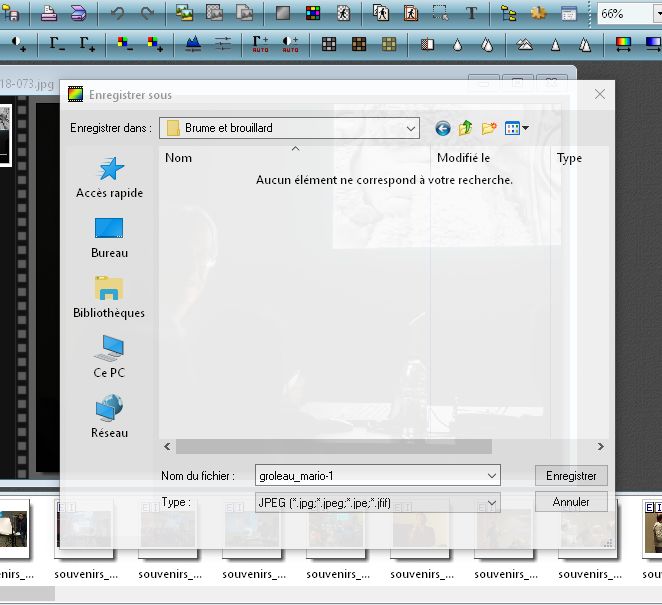Apply the rainbow gradient icon
Viewport: 662px width, 605px height.
click(x=623, y=44)
